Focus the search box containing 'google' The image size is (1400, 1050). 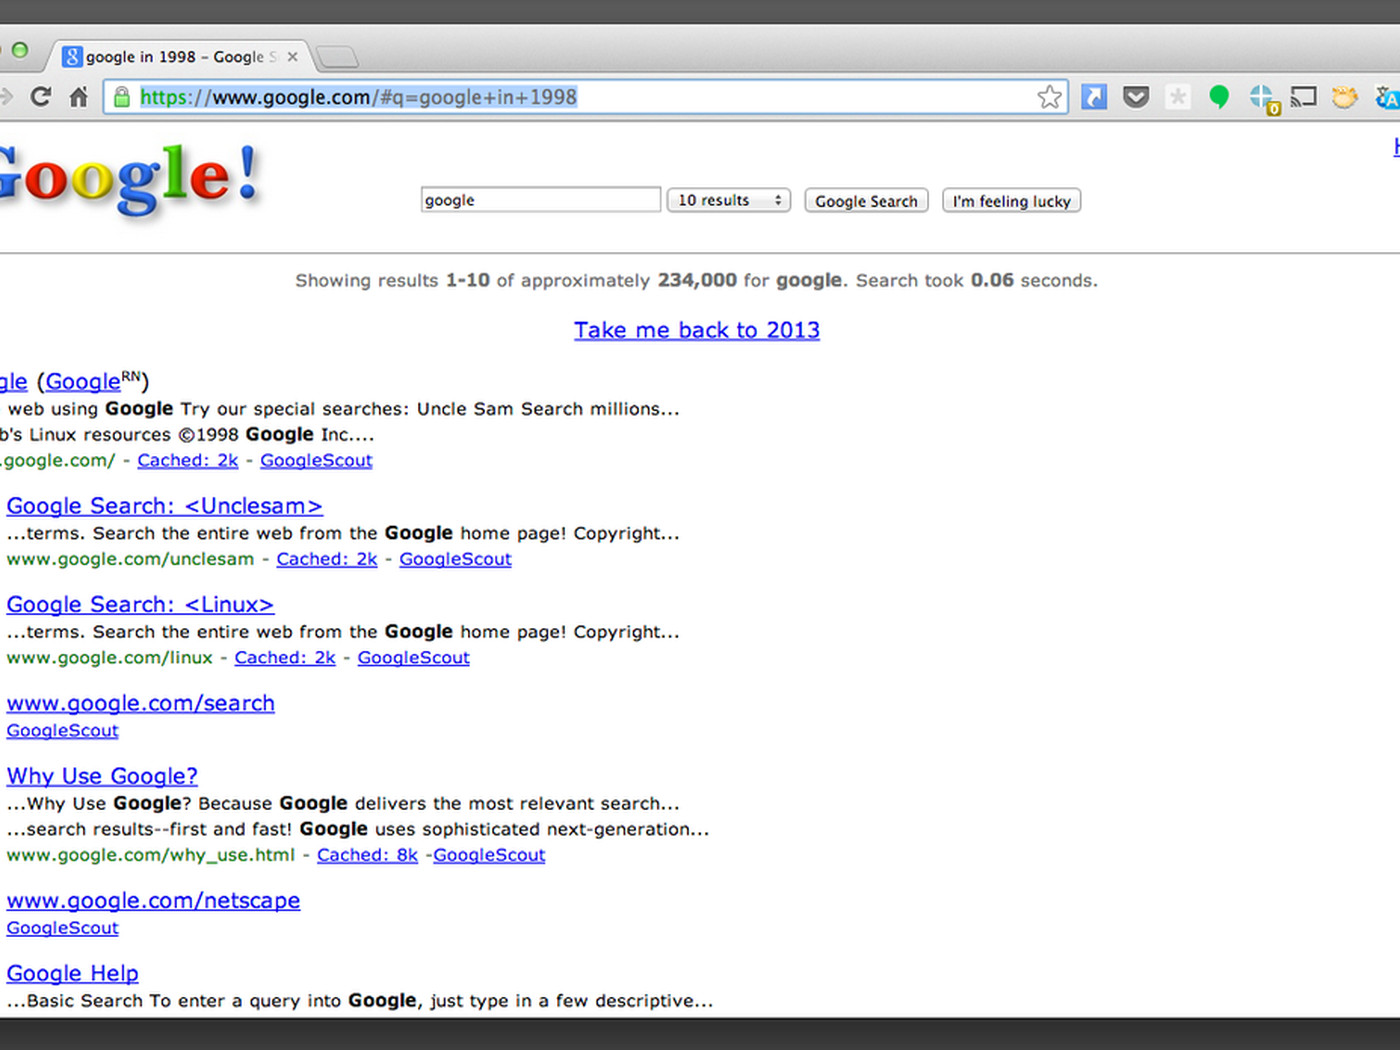point(541,200)
